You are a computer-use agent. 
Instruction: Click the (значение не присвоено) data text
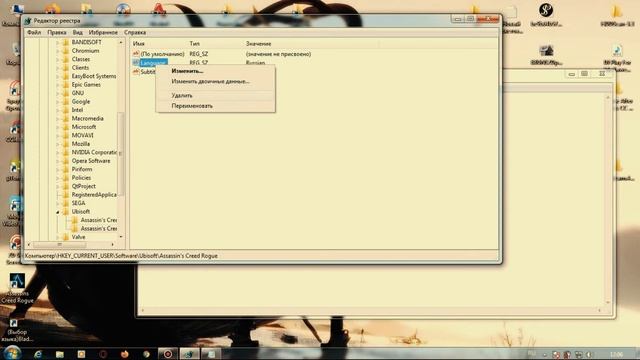[278, 54]
